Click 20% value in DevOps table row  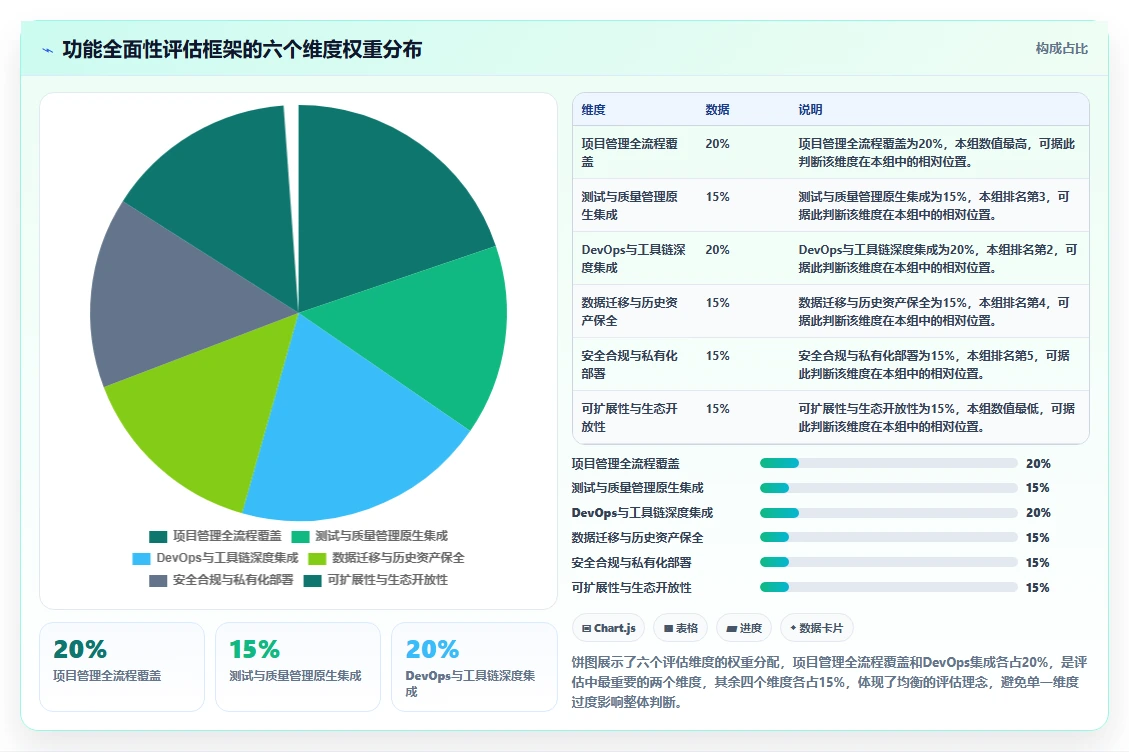[x=717, y=250]
